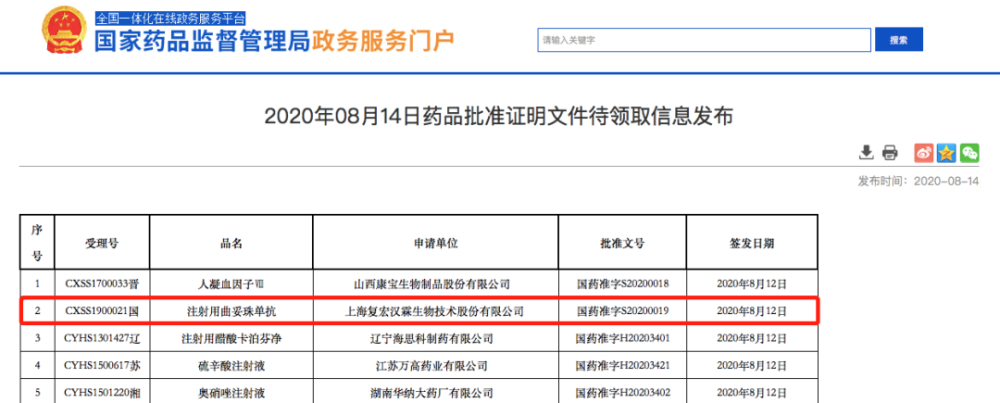Viewport: 1000px width, 403px height.
Task: Select cell 人凝血因子Ⅷ
Action: 231,284
